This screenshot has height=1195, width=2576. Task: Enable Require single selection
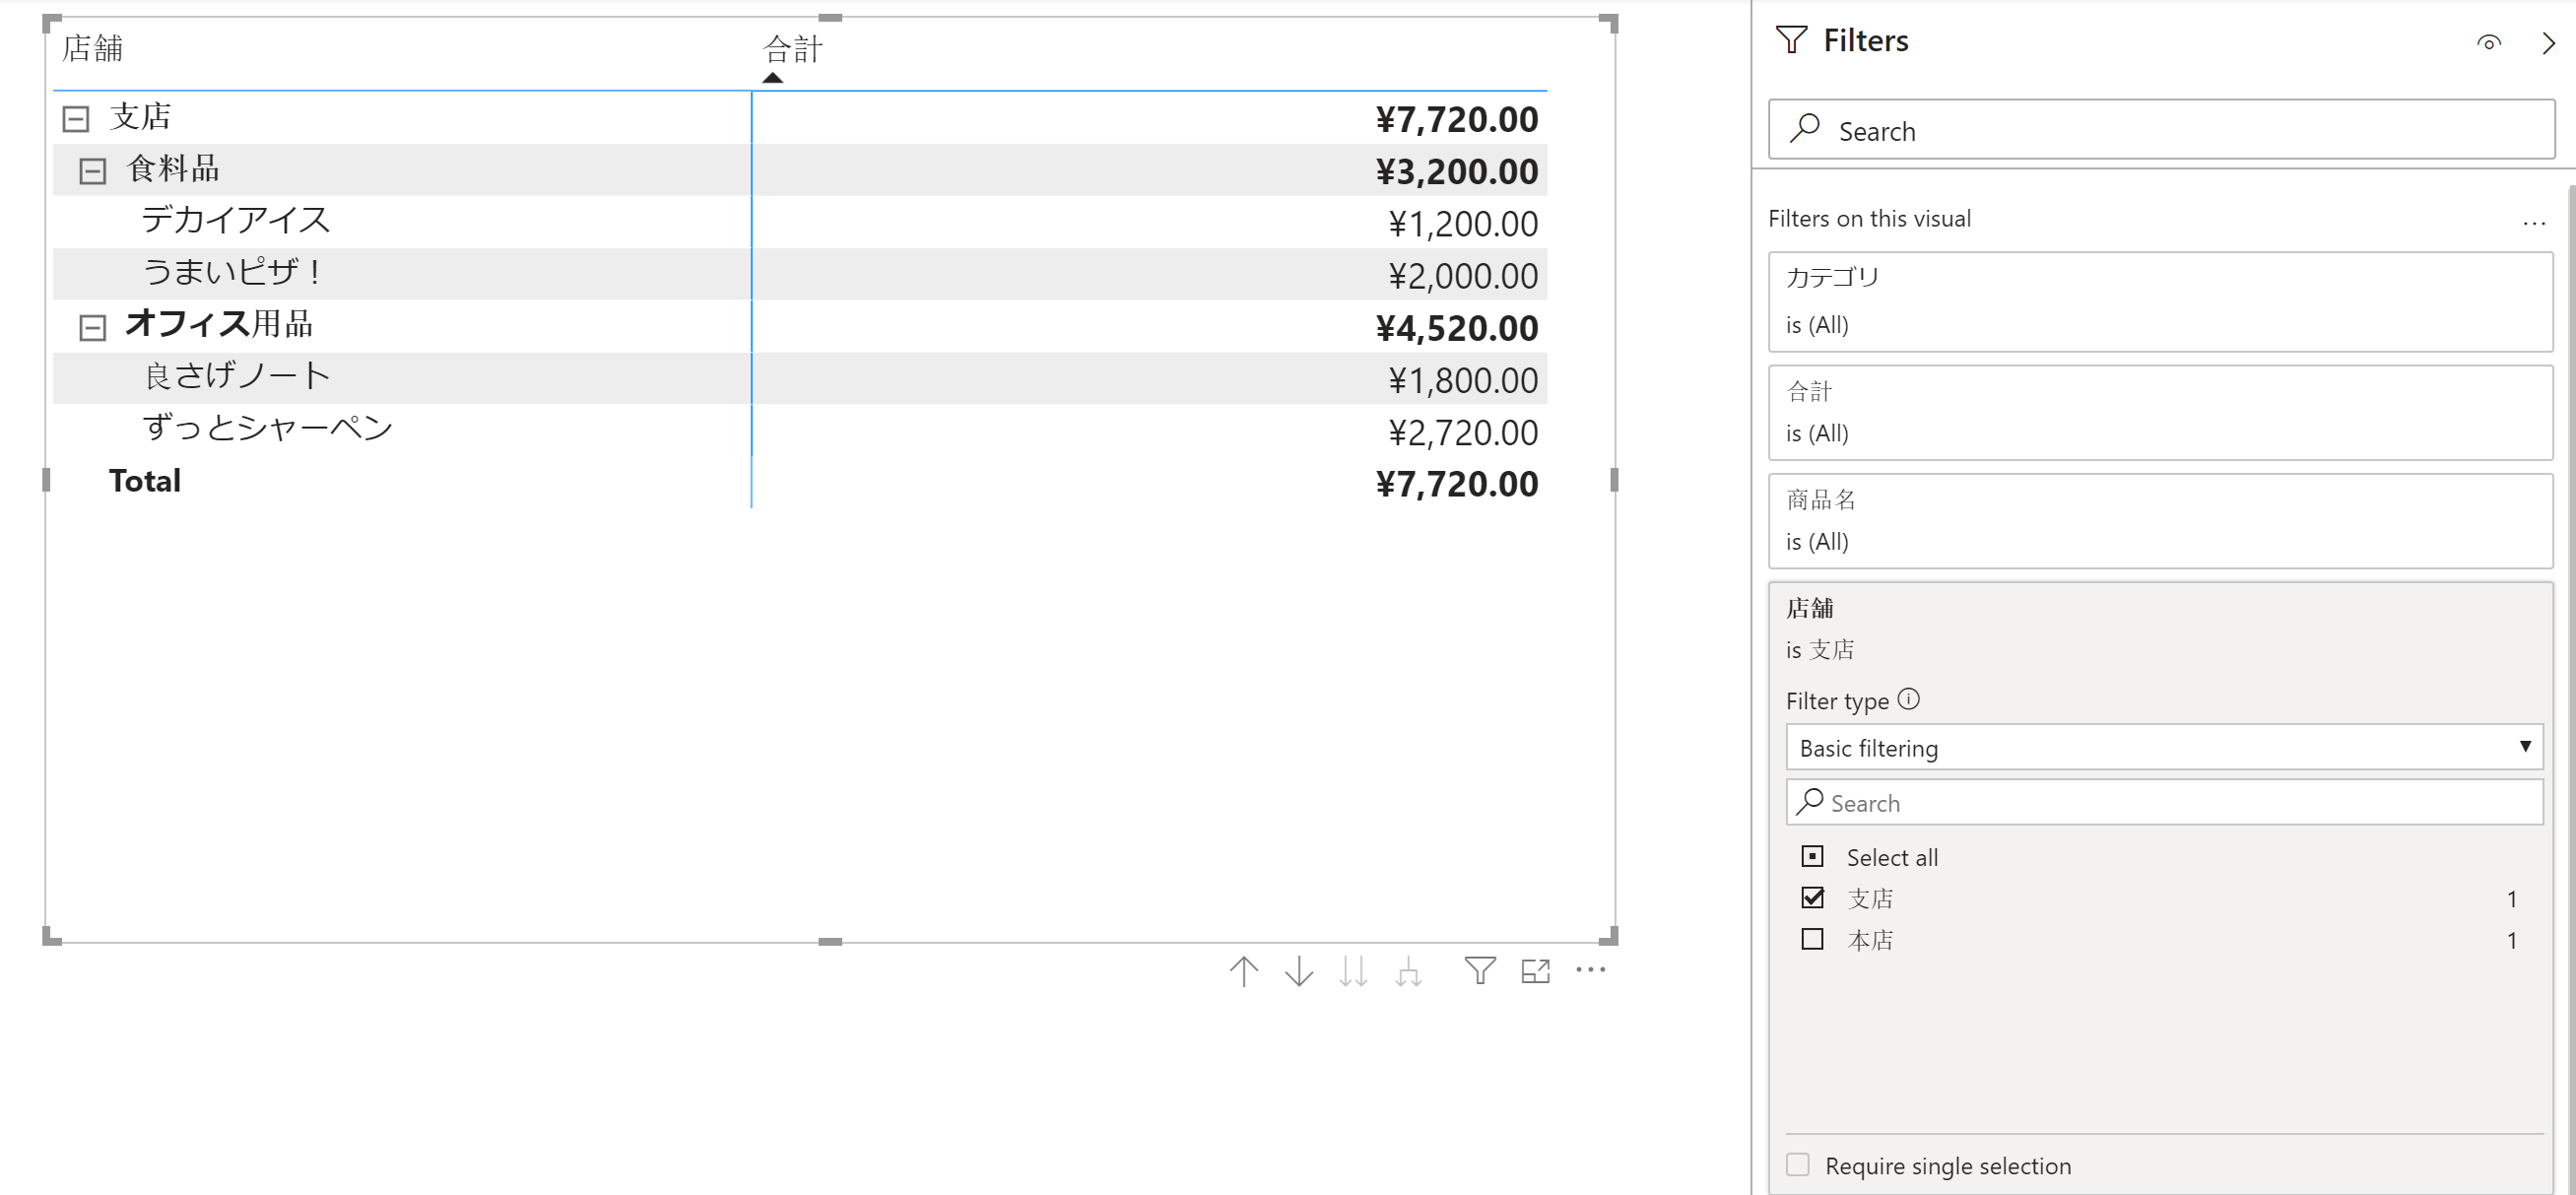point(1797,1164)
